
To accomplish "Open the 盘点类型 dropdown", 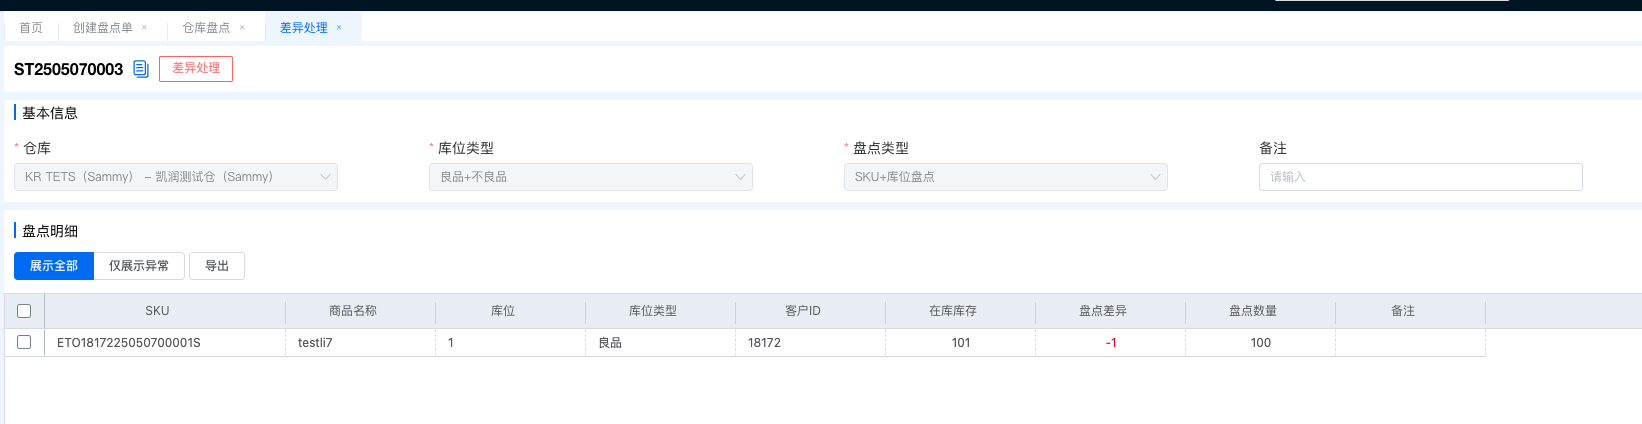I will tap(1005, 177).
